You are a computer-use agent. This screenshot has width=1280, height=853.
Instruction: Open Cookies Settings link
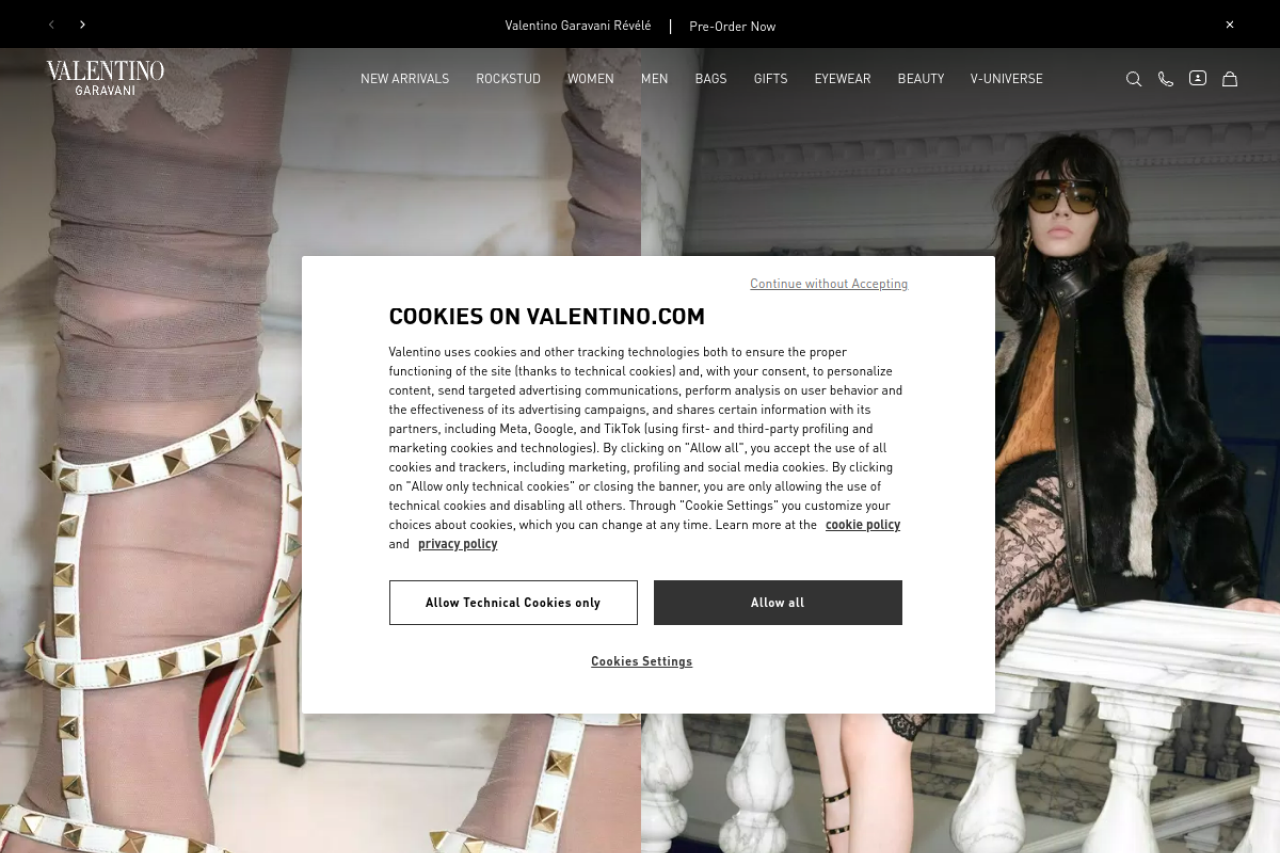pos(642,661)
